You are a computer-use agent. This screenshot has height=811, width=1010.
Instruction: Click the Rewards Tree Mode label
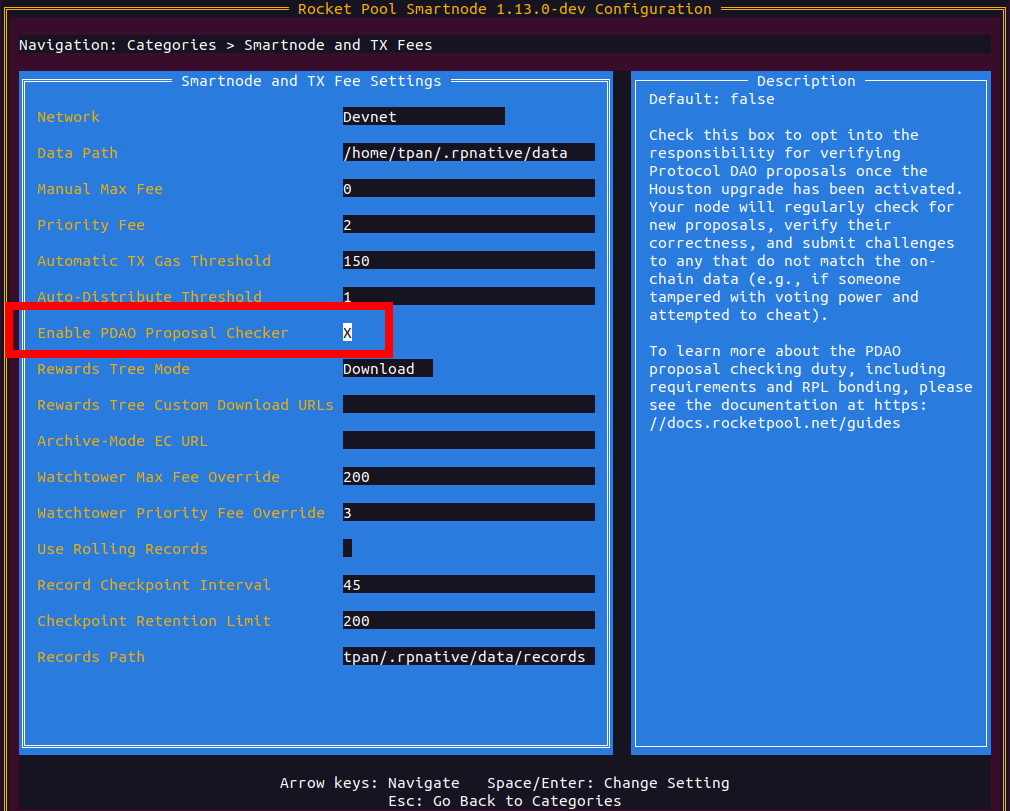coord(113,369)
